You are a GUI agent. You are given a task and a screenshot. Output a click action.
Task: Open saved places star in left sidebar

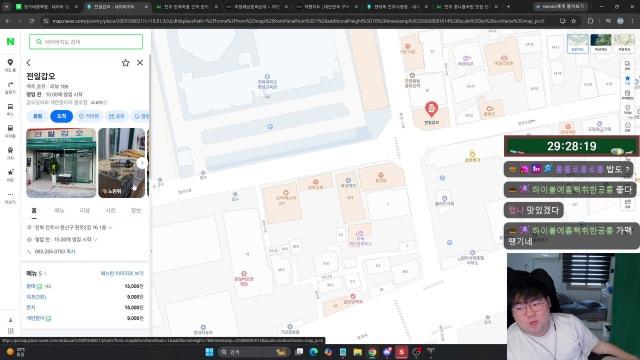coord(10,175)
